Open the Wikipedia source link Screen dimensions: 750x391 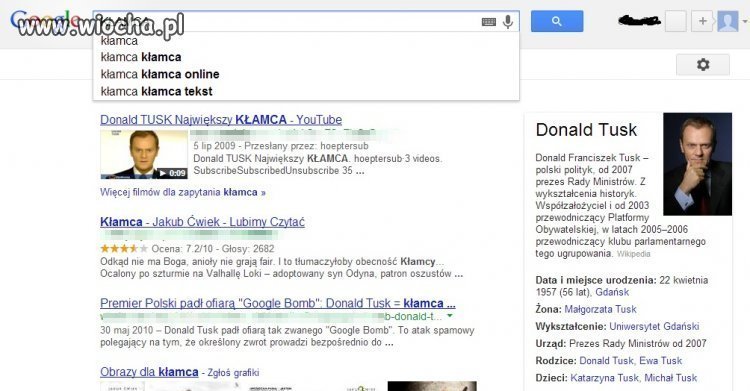point(633,254)
